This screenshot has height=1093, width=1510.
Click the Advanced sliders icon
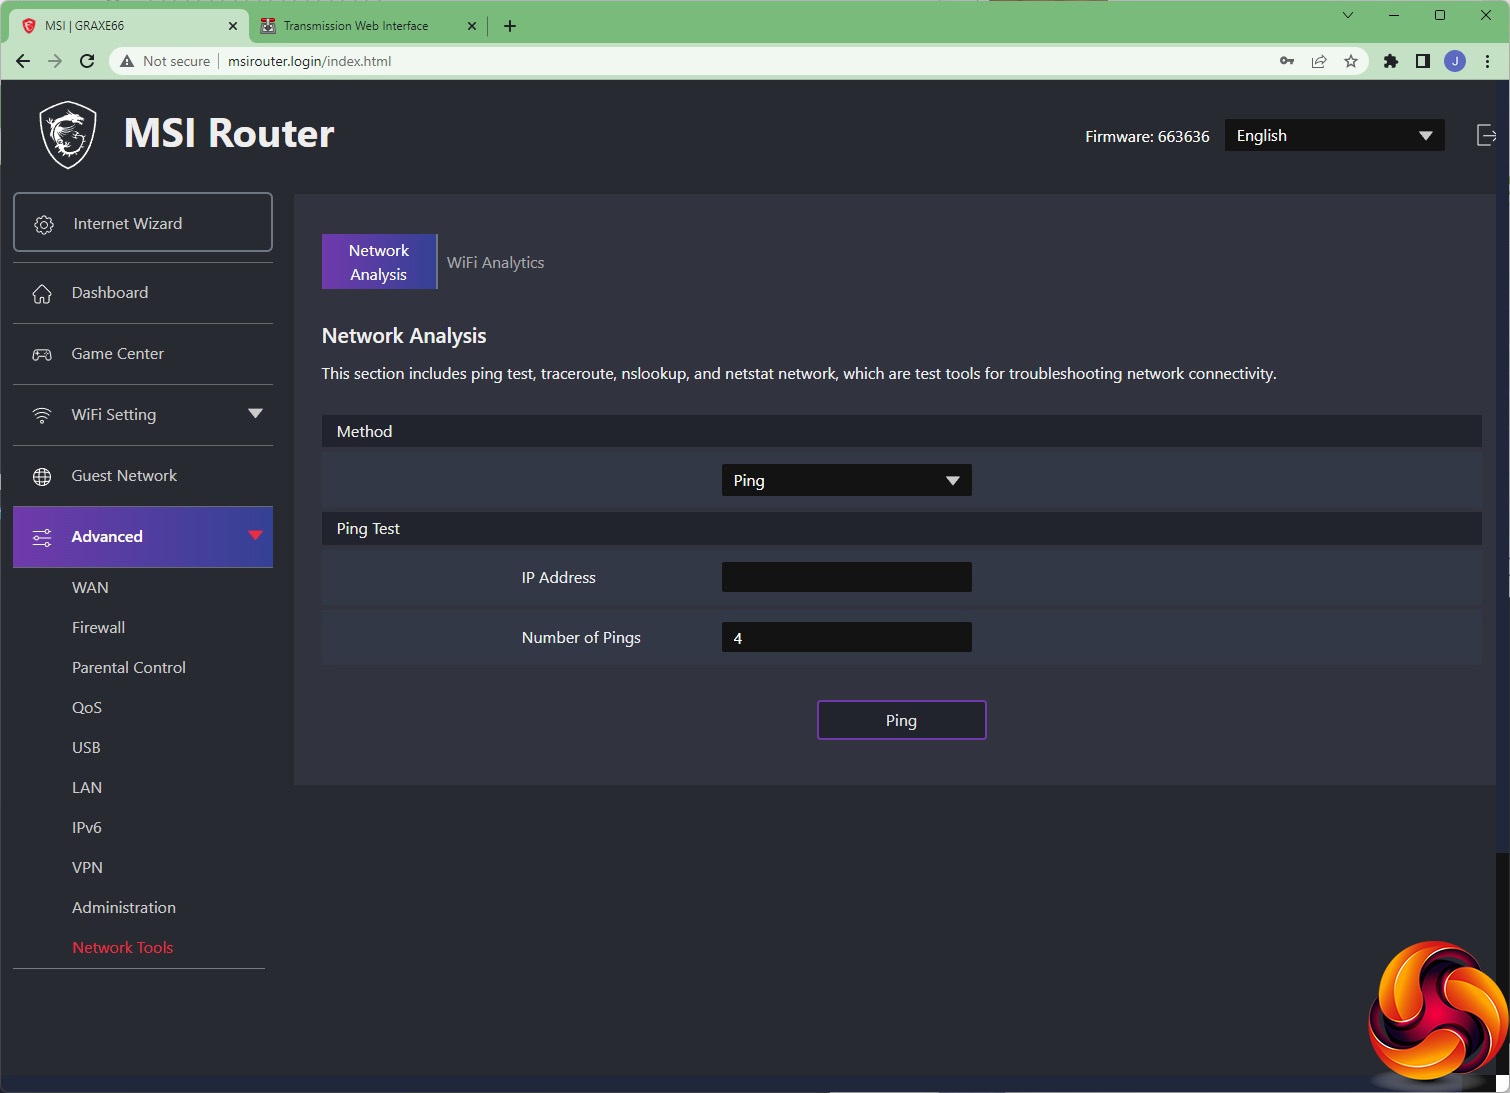pyautogui.click(x=42, y=537)
